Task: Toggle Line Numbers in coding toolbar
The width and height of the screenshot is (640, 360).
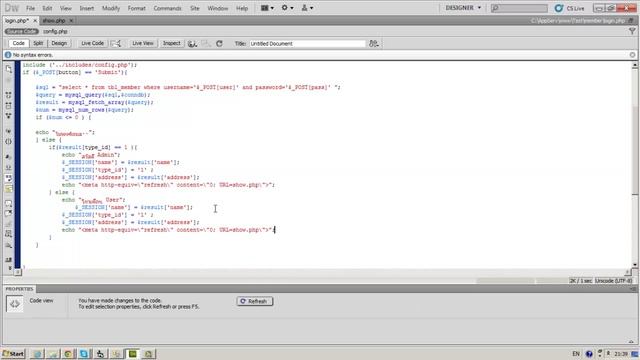Action: point(9,156)
